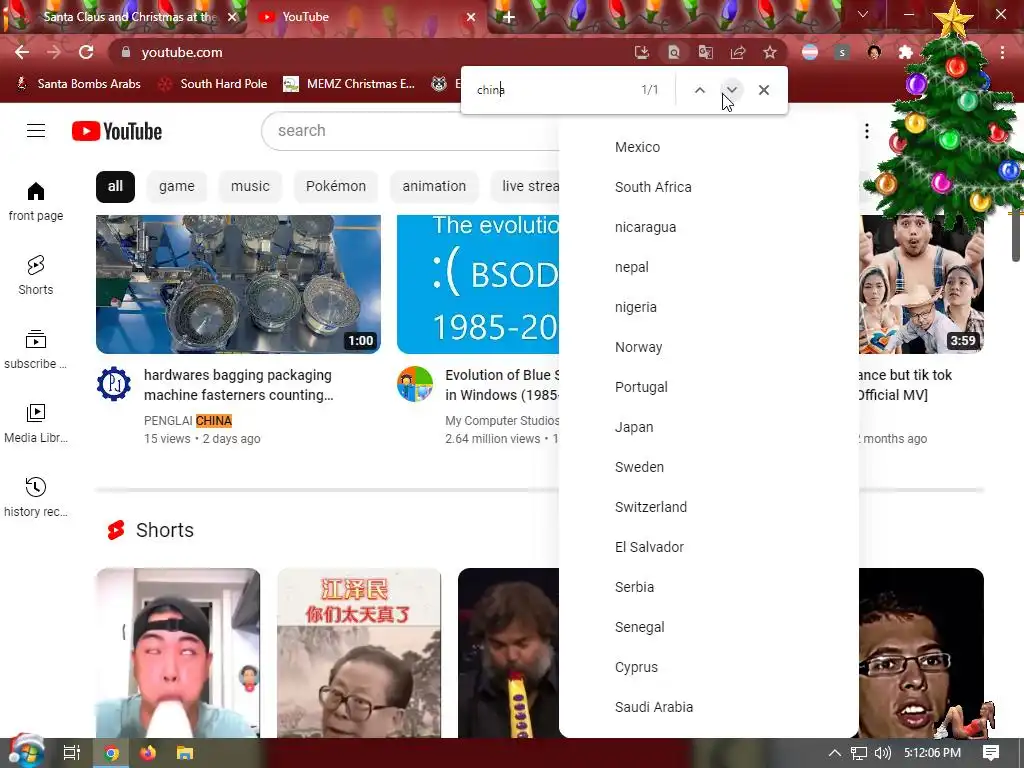This screenshot has width=1024, height=768.
Task: Select the 'game' filter chip
Action: [x=176, y=187]
